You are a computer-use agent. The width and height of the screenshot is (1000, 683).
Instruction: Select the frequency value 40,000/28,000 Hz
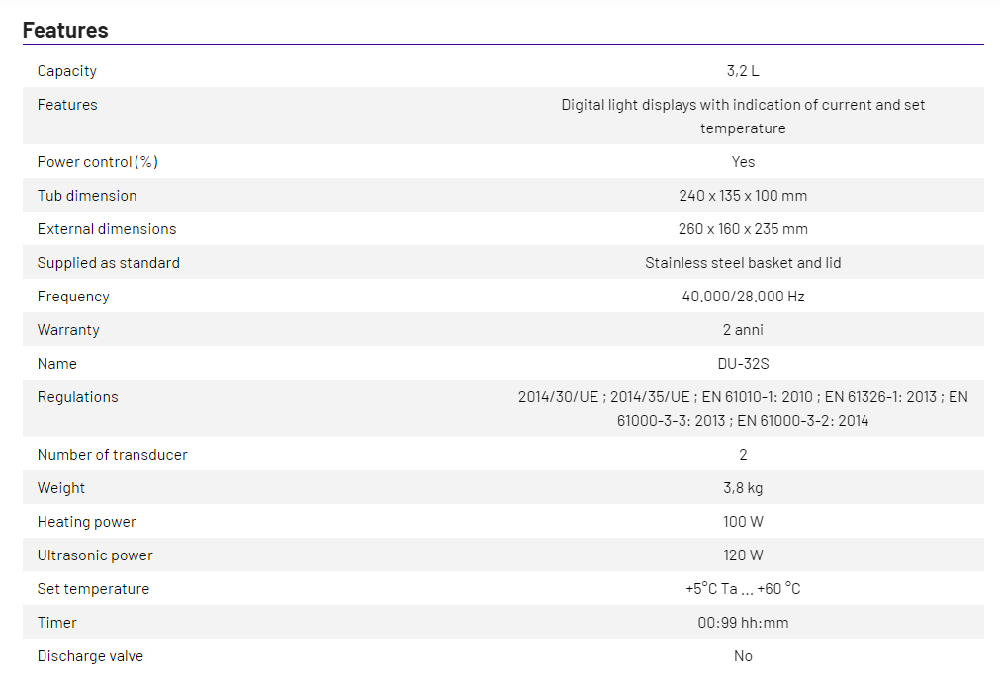click(742, 297)
